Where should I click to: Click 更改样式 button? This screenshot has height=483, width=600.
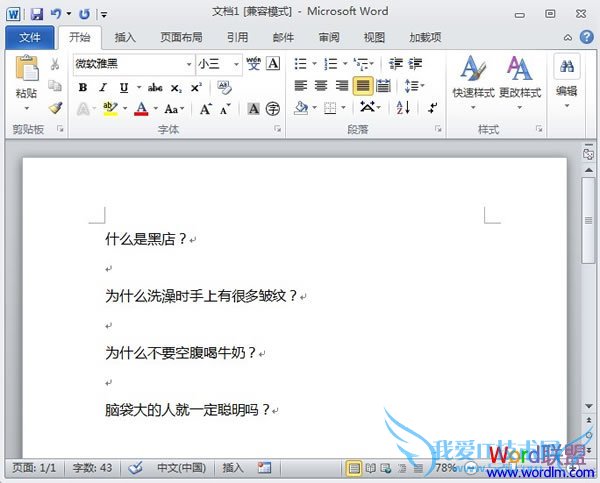(520, 82)
